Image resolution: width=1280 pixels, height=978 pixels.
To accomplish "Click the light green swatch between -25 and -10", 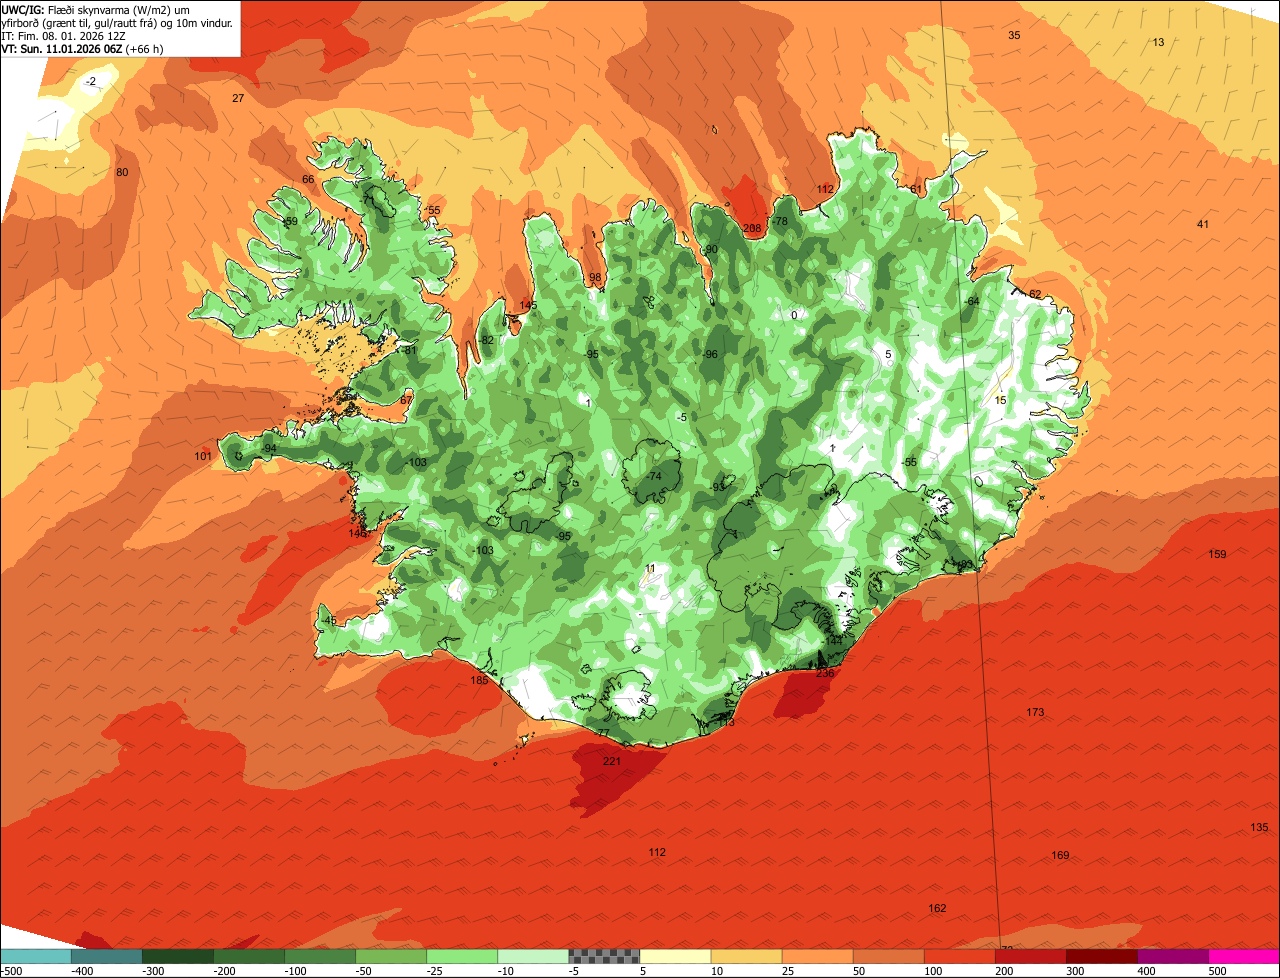I will (x=462, y=956).
